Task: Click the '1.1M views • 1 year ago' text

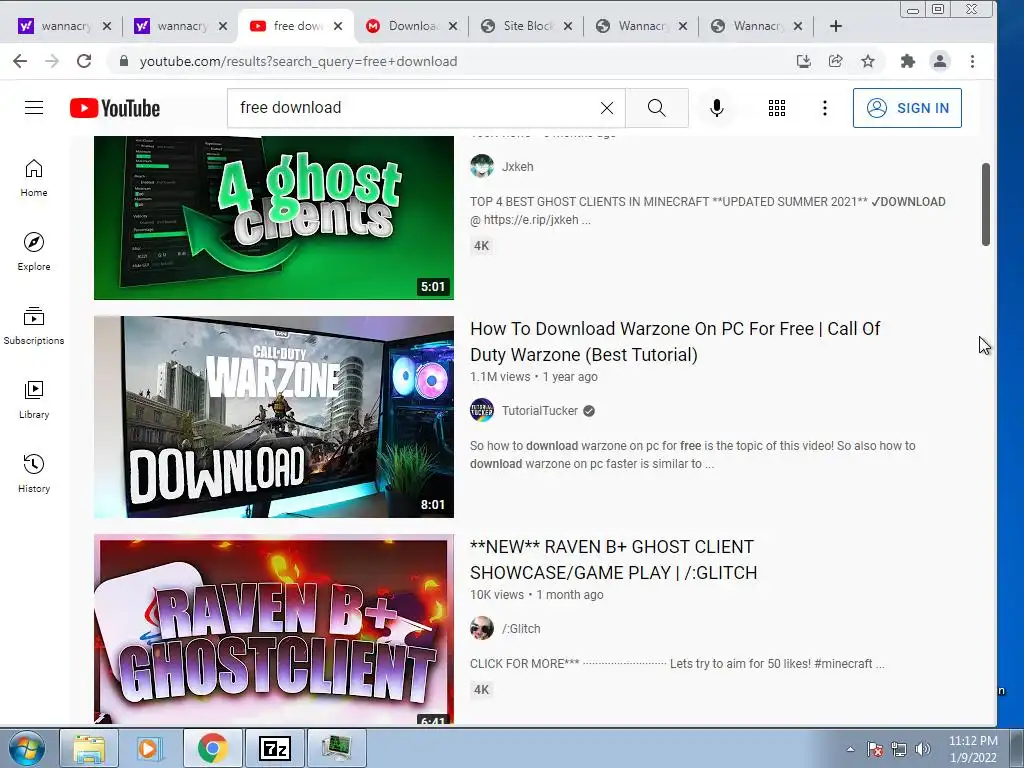Action: tap(534, 377)
